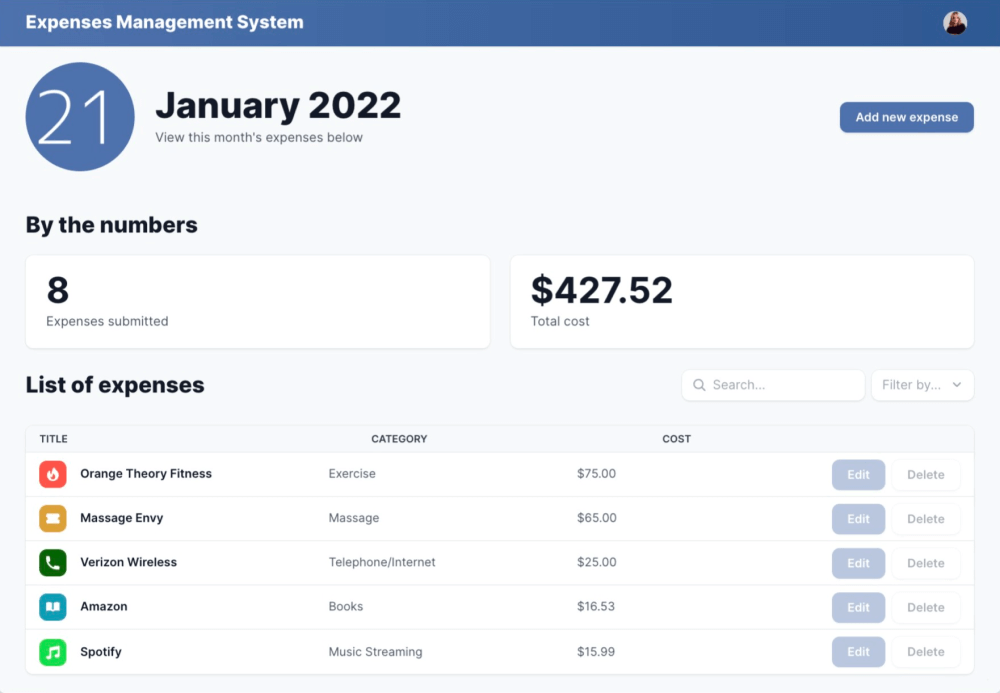Select the Orange Theory Fitness title
The height and width of the screenshot is (693, 1000).
[x=146, y=474]
